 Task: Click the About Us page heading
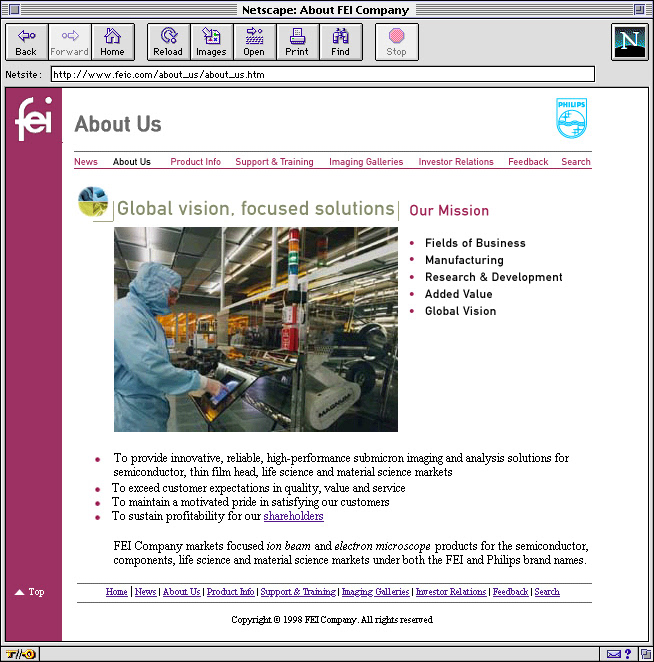(118, 124)
